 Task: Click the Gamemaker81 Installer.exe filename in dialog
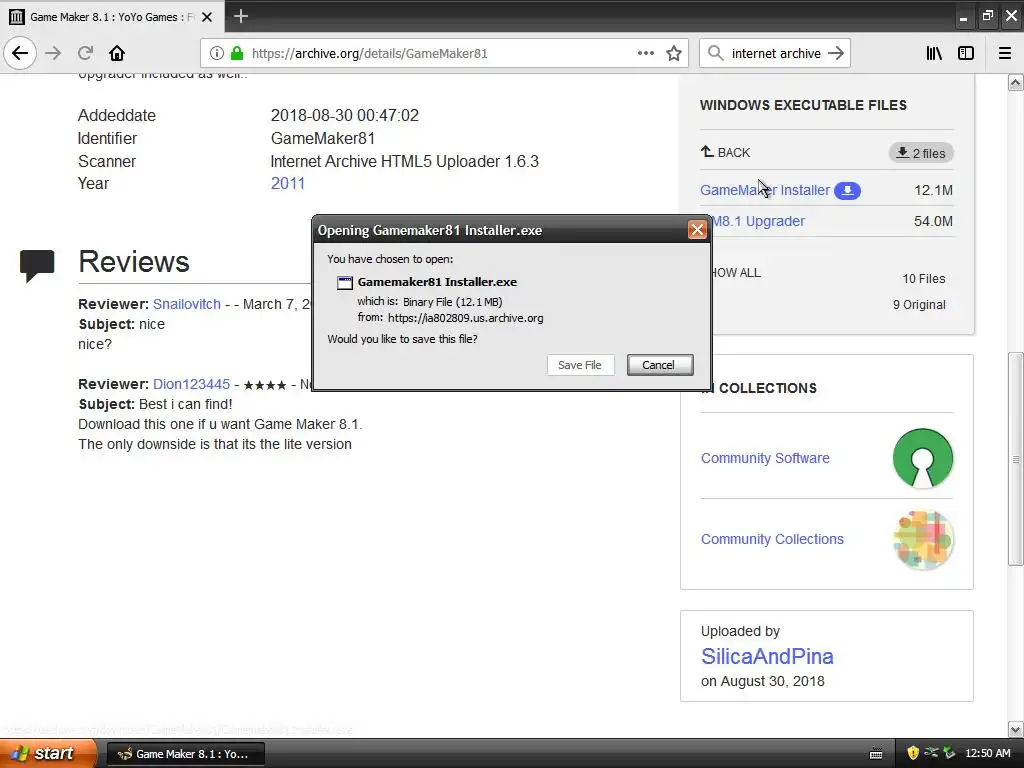[437, 282]
